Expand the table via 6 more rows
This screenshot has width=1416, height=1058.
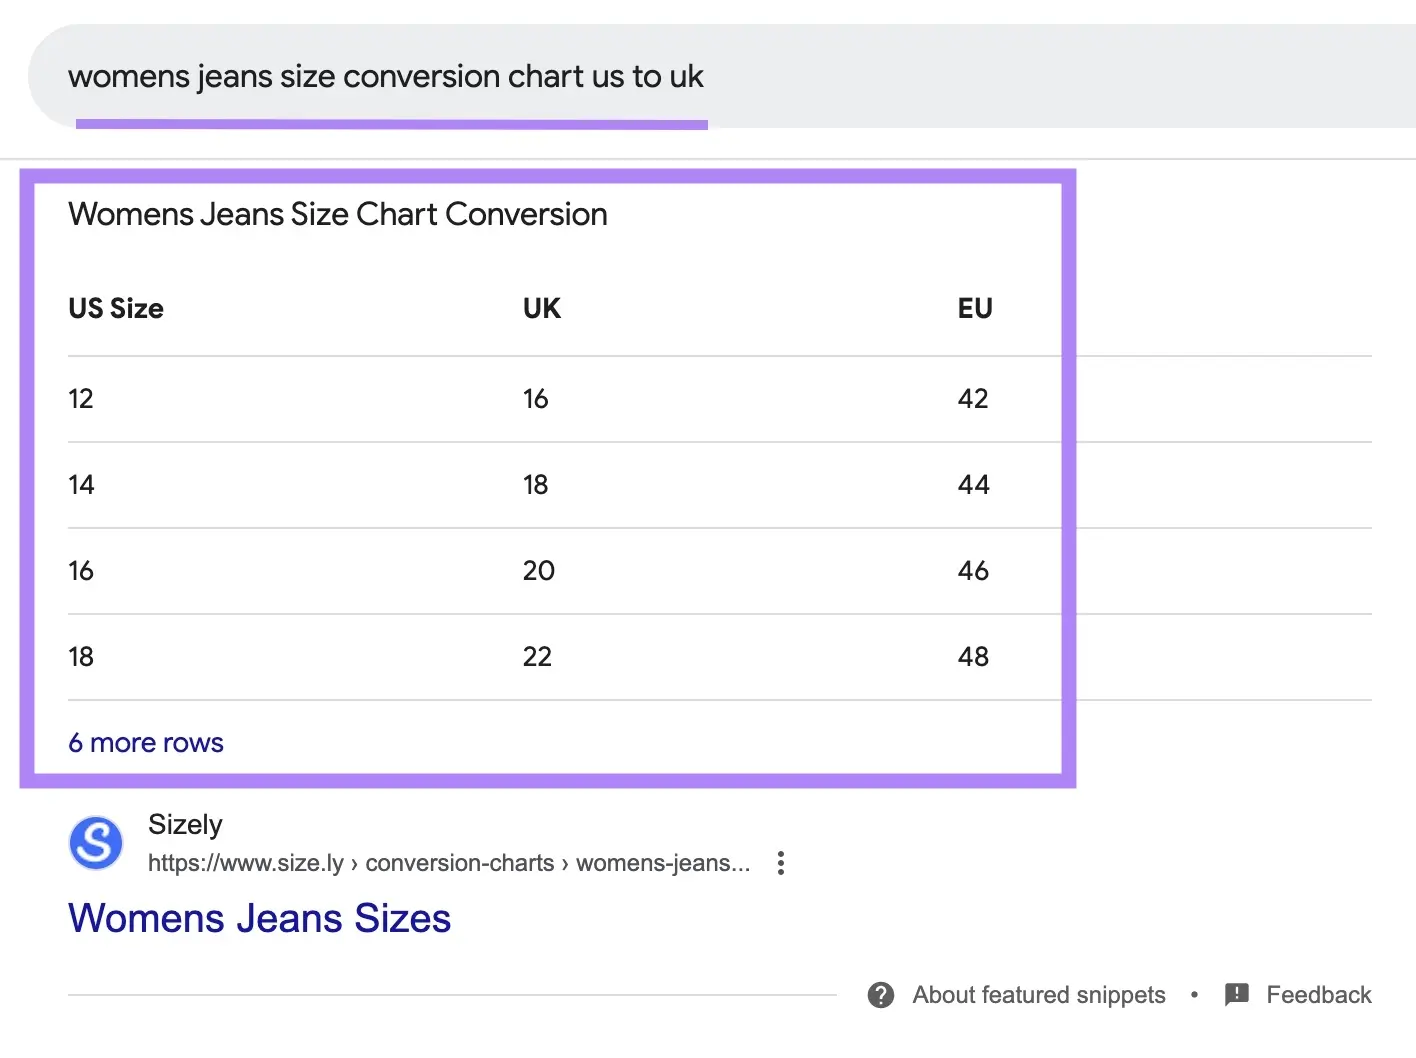145,742
